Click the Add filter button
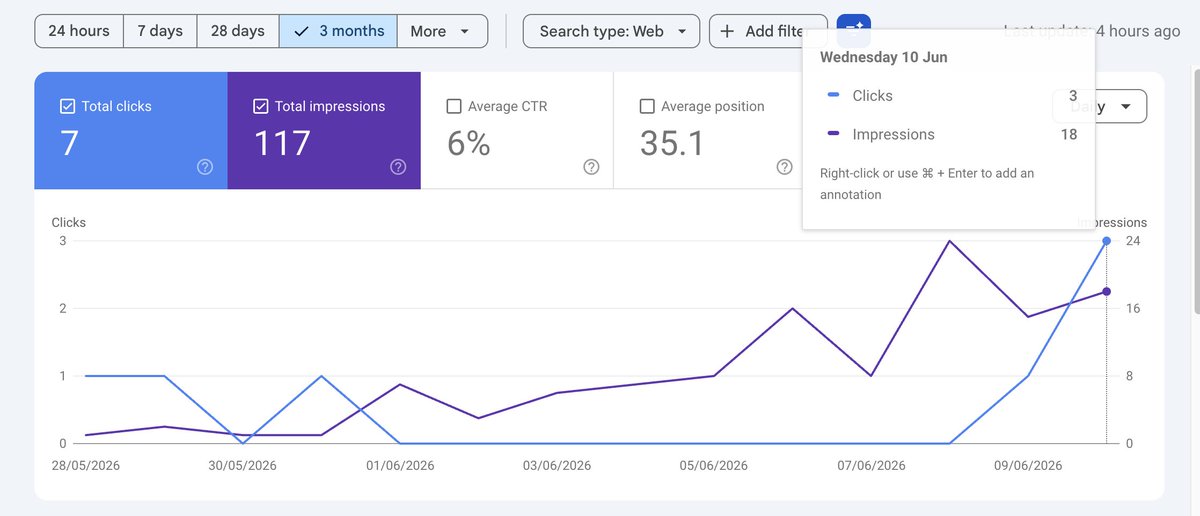 click(768, 31)
